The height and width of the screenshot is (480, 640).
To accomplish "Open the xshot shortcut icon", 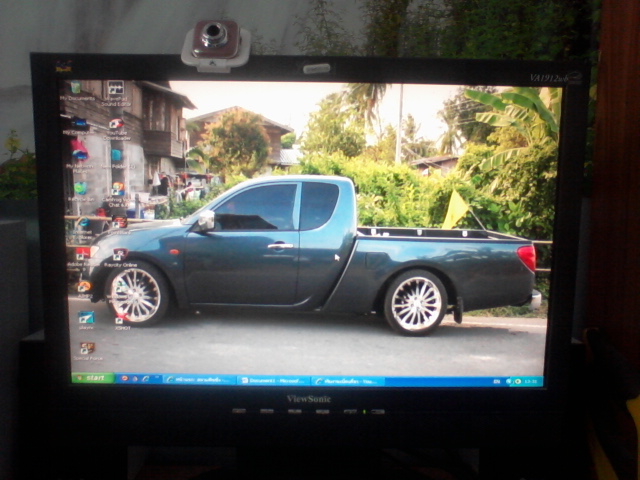I will click(122, 321).
